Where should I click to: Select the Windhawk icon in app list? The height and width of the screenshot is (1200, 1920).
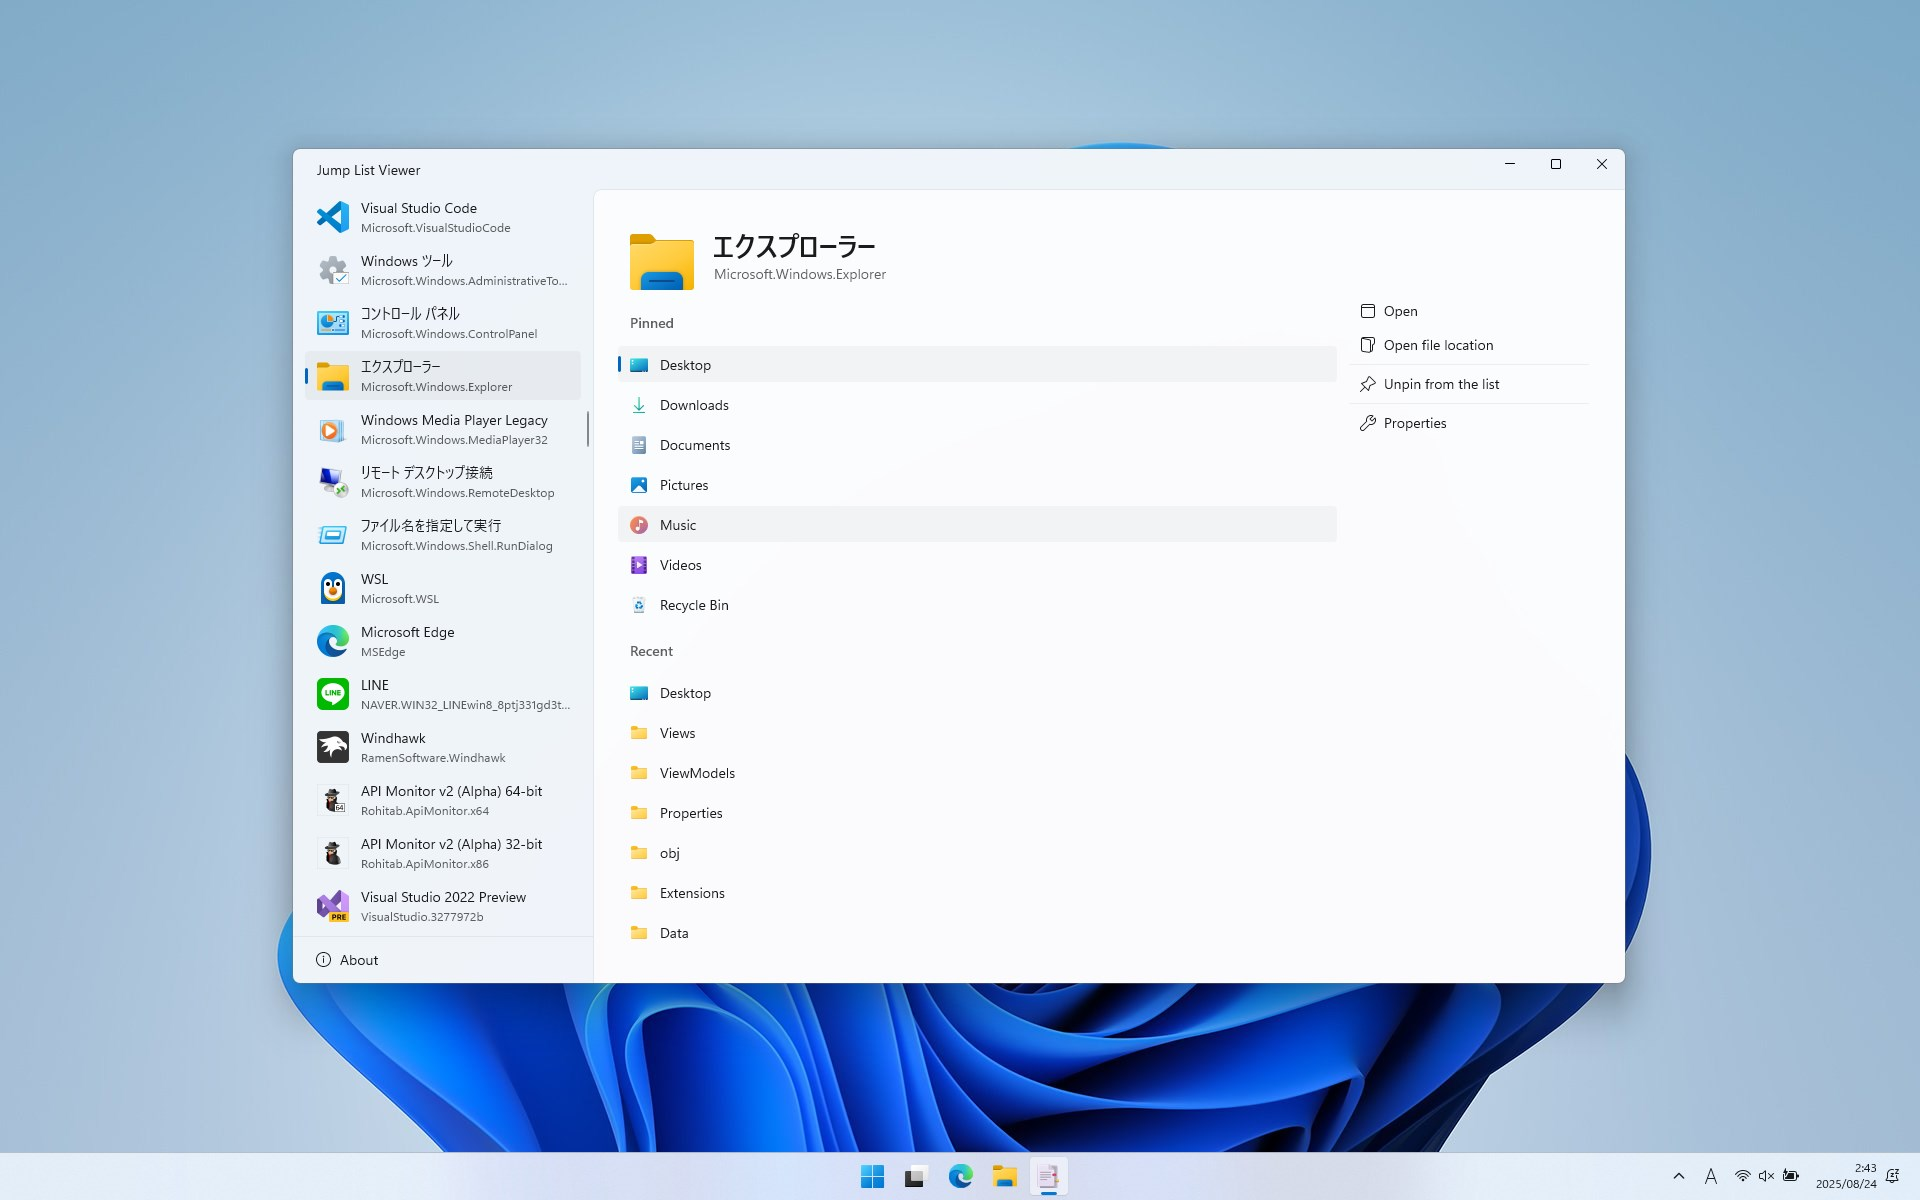(x=332, y=747)
